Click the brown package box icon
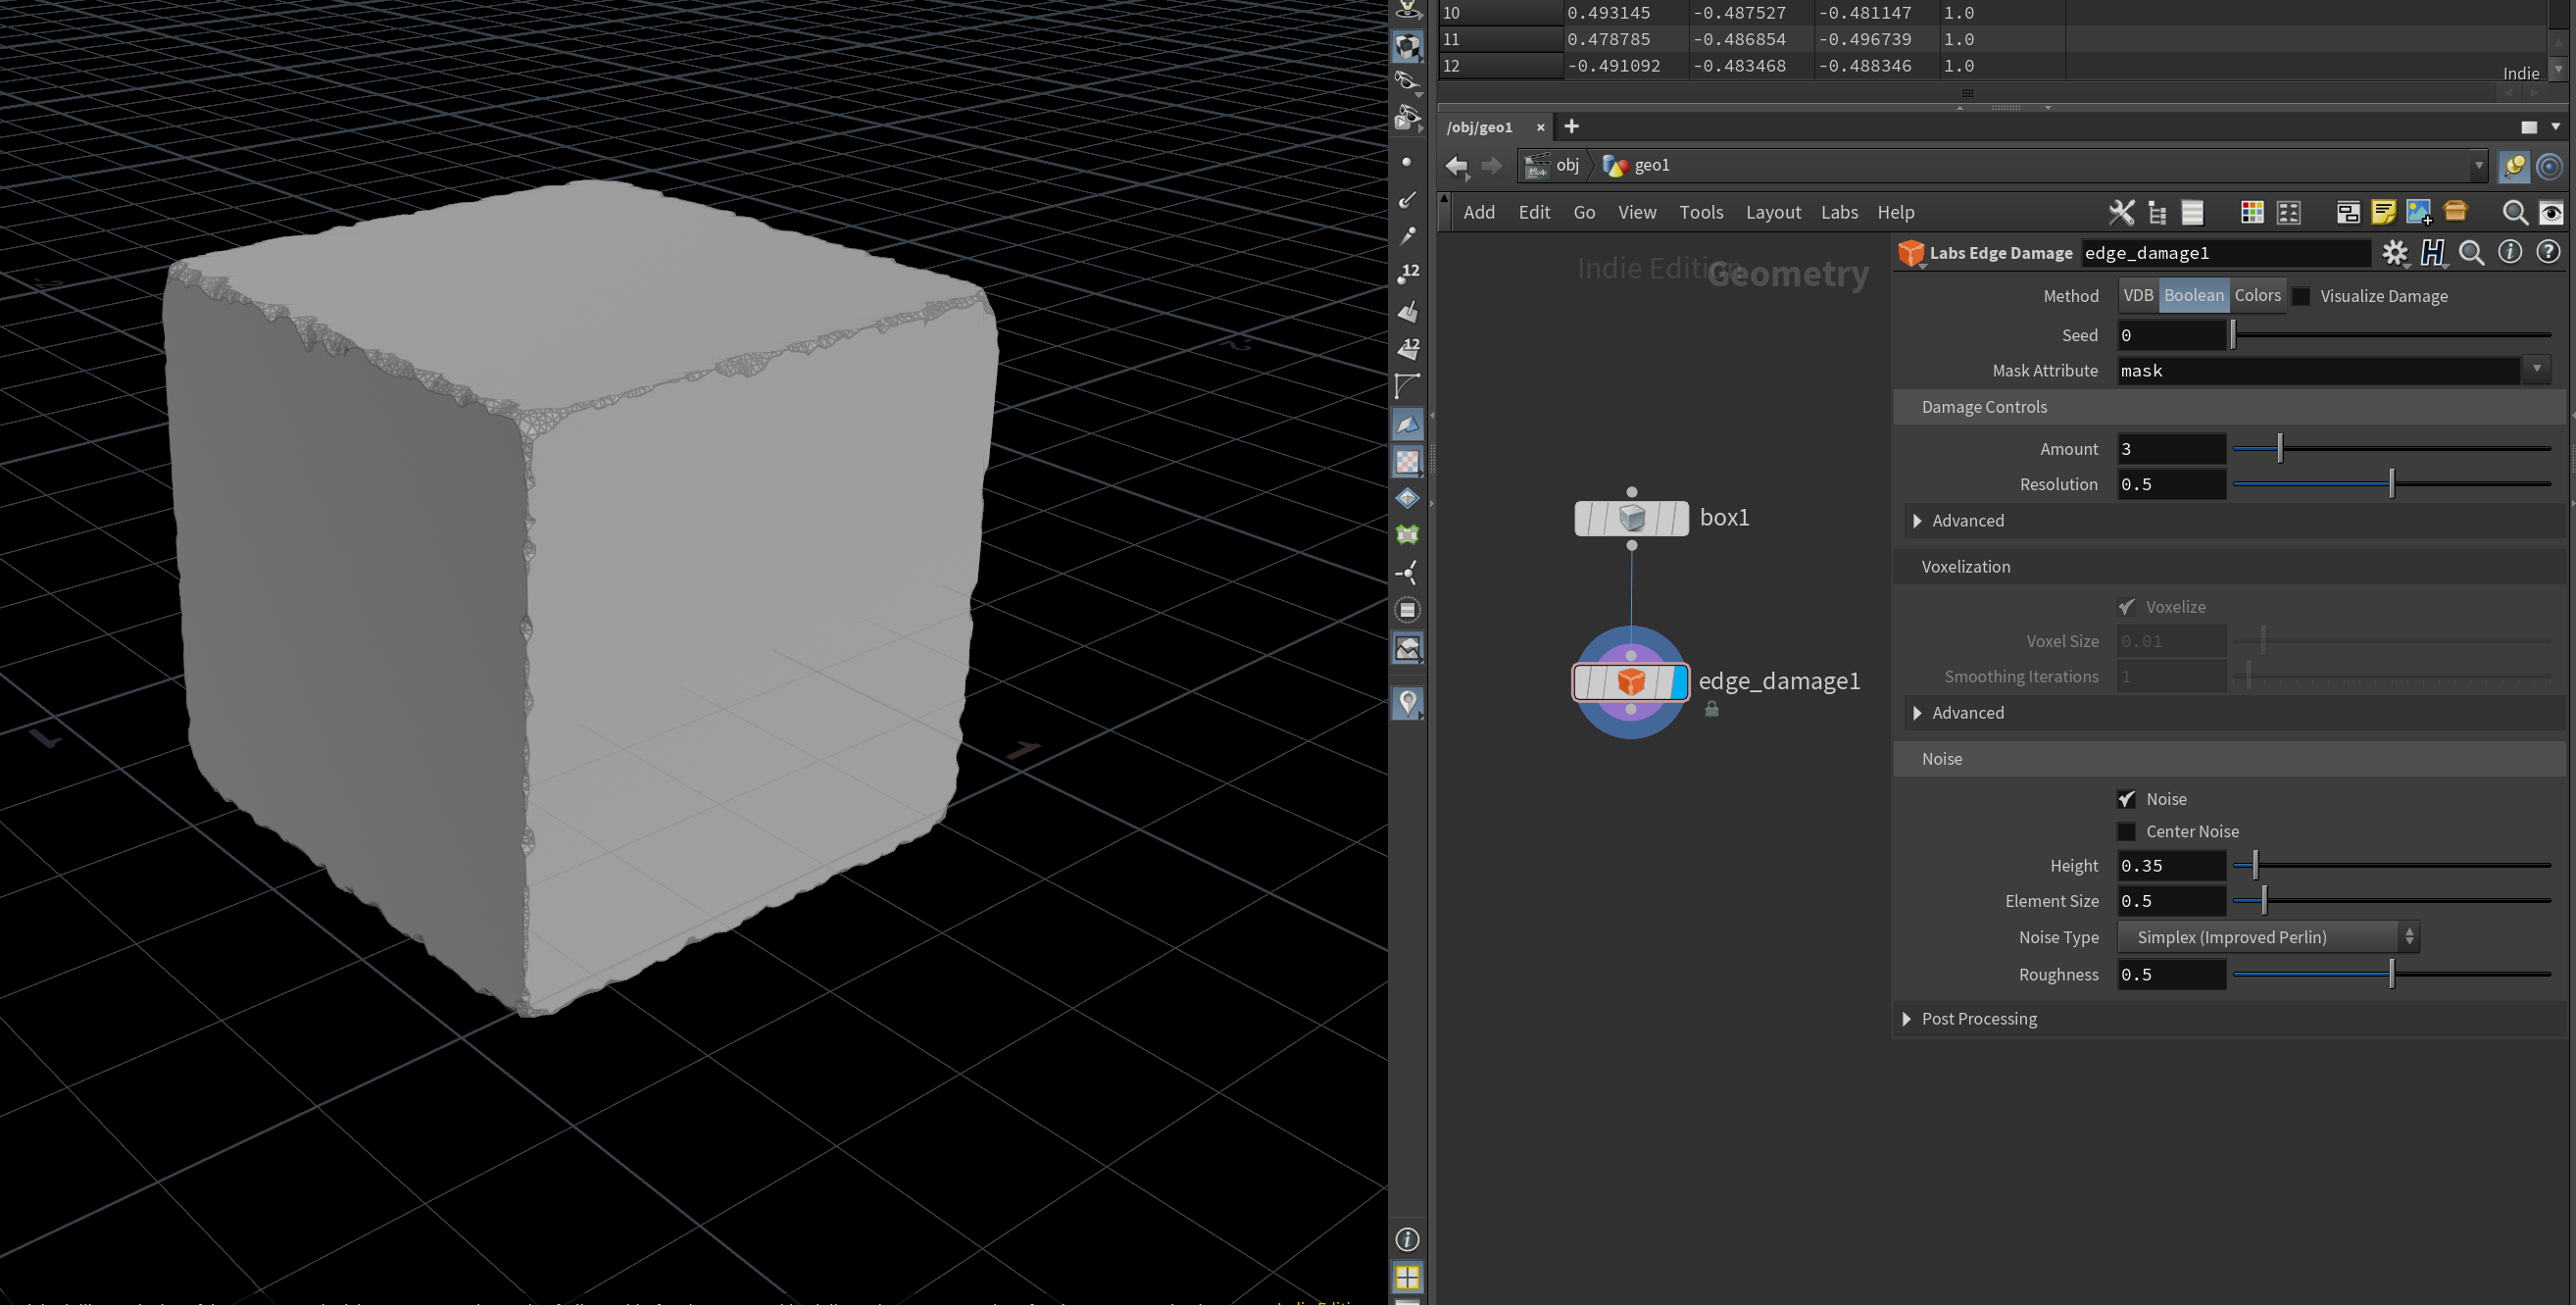The image size is (2576, 1305). pos(2455,211)
